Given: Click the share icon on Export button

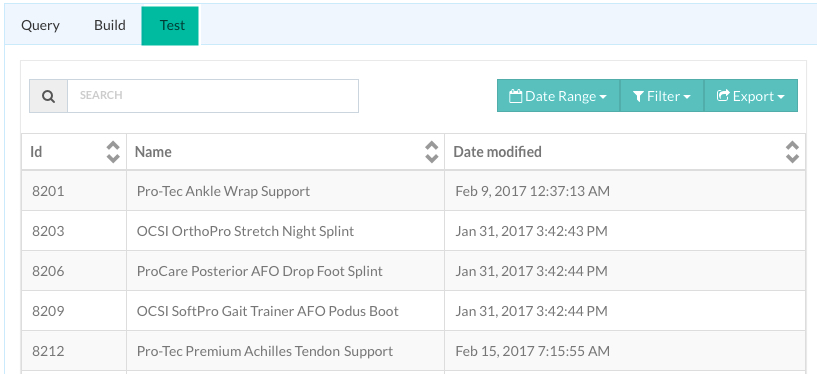Looking at the screenshot, I should [723, 95].
